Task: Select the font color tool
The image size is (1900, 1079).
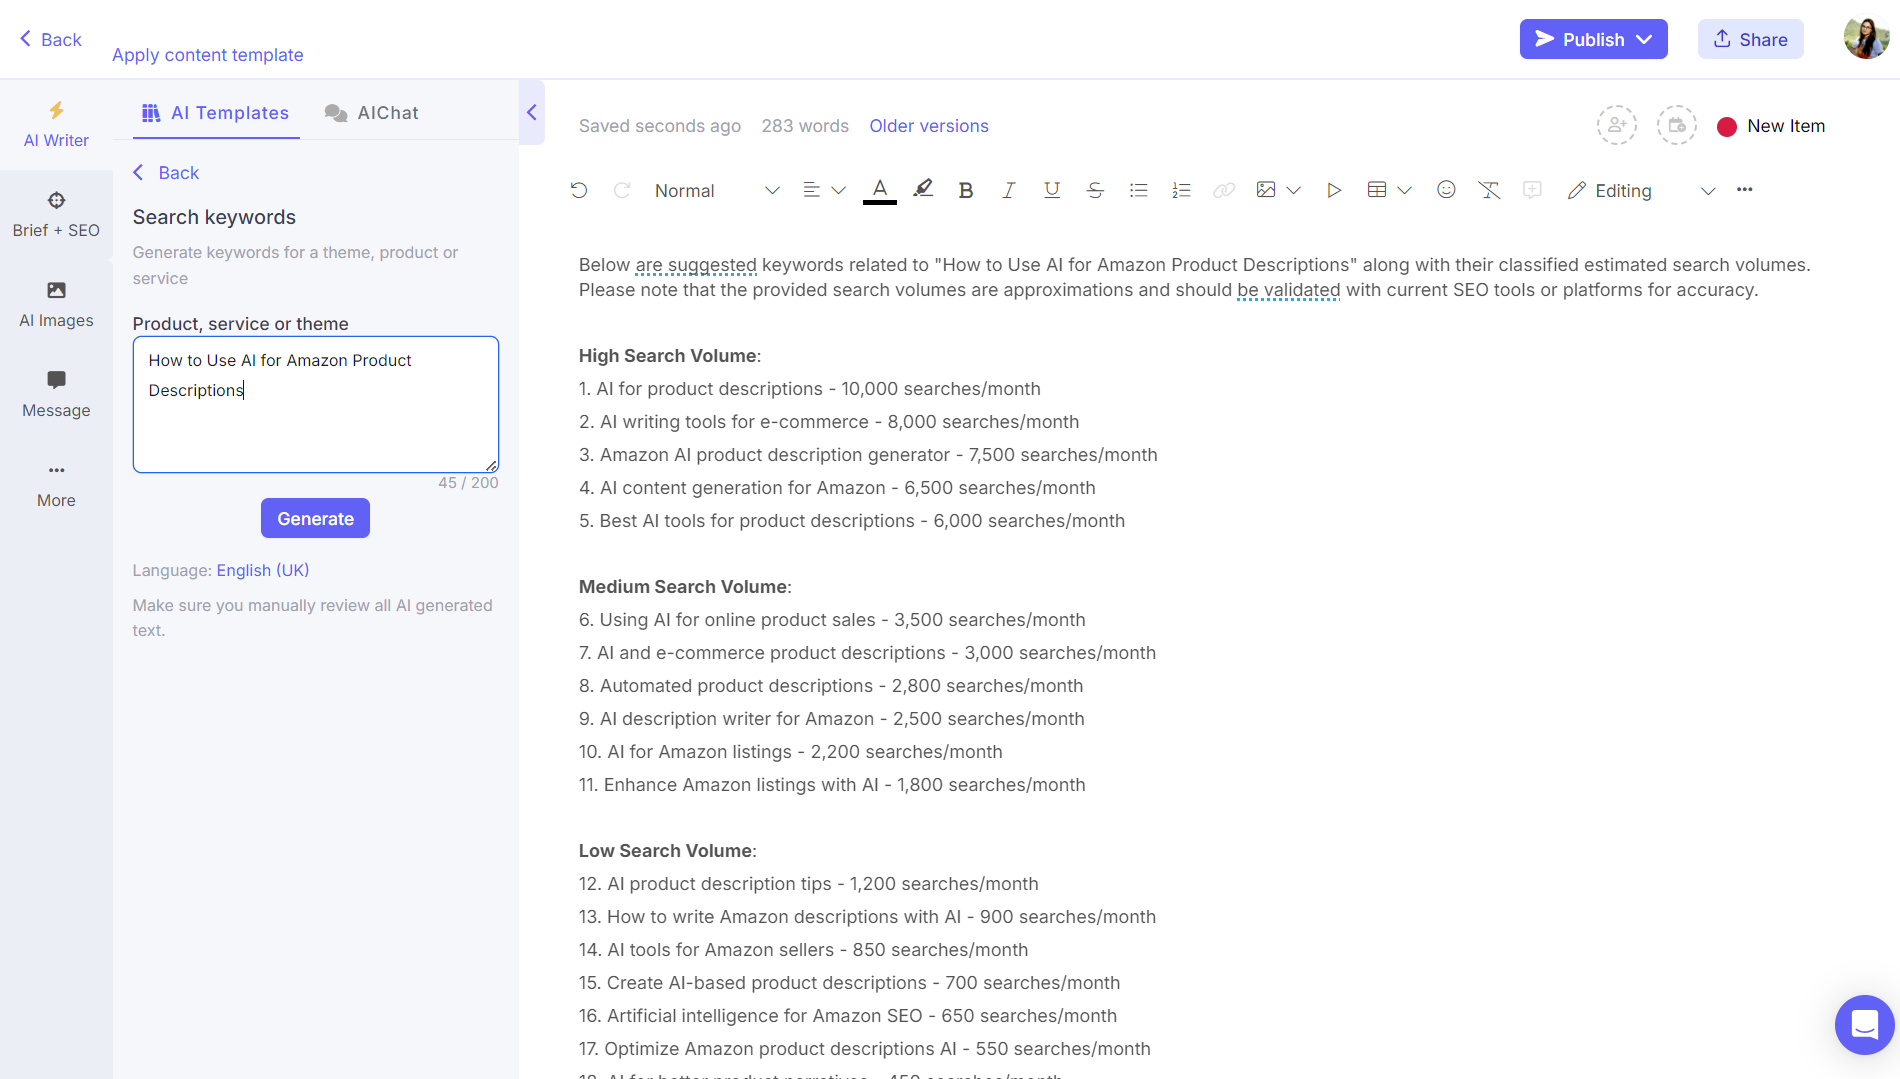Action: point(880,190)
